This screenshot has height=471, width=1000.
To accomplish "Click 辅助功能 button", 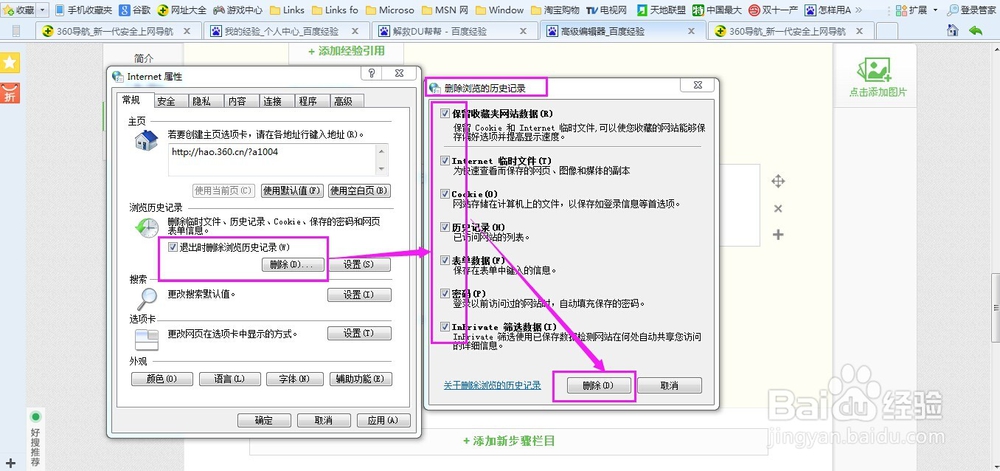I will pos(360,379).
